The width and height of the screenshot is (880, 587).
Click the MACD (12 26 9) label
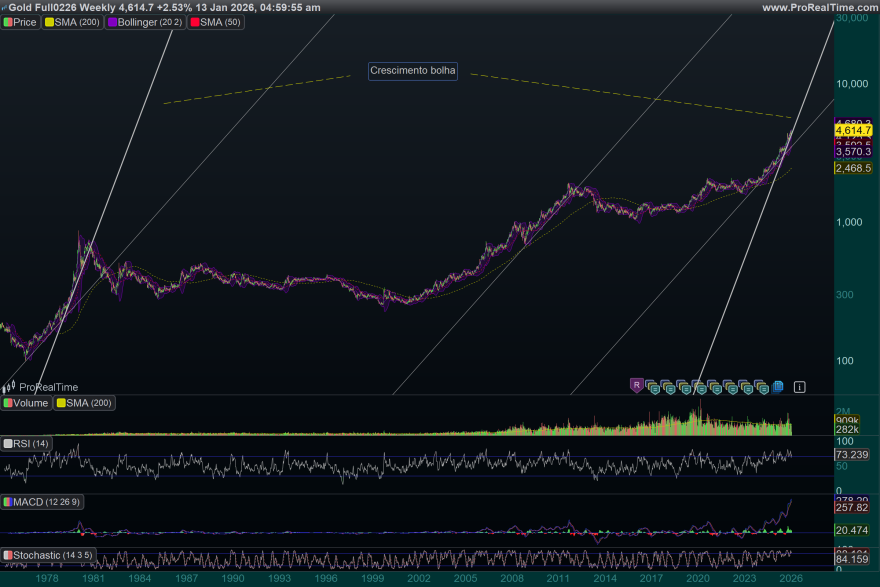tap(42, 501)
